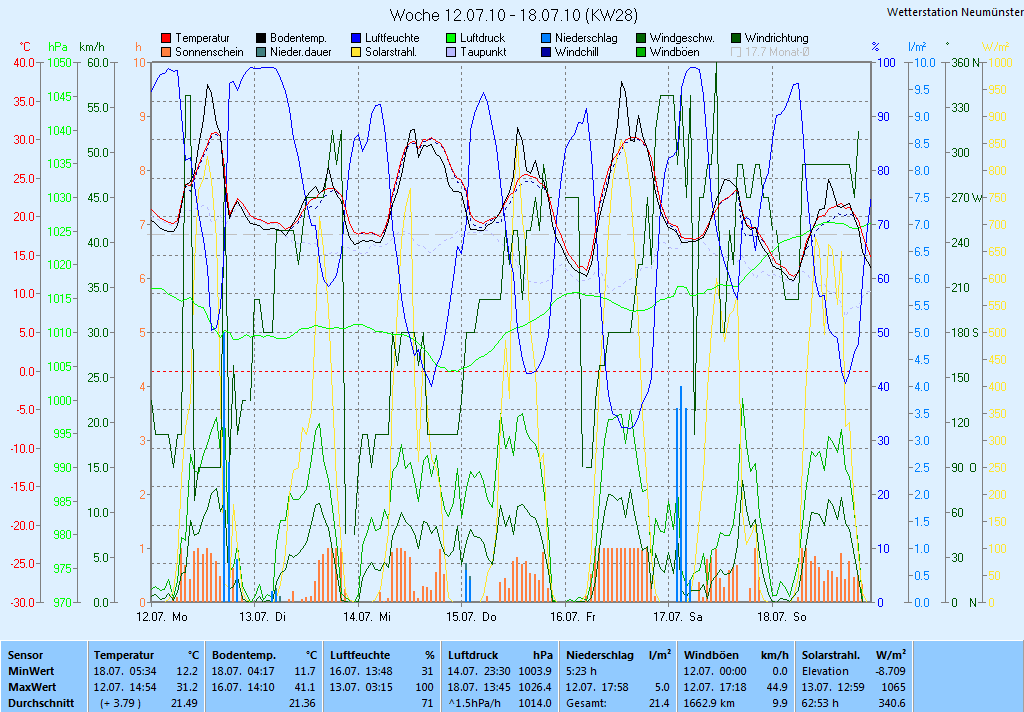
Task: Select the Durchschnitt row label
Action: pos(40,704)
